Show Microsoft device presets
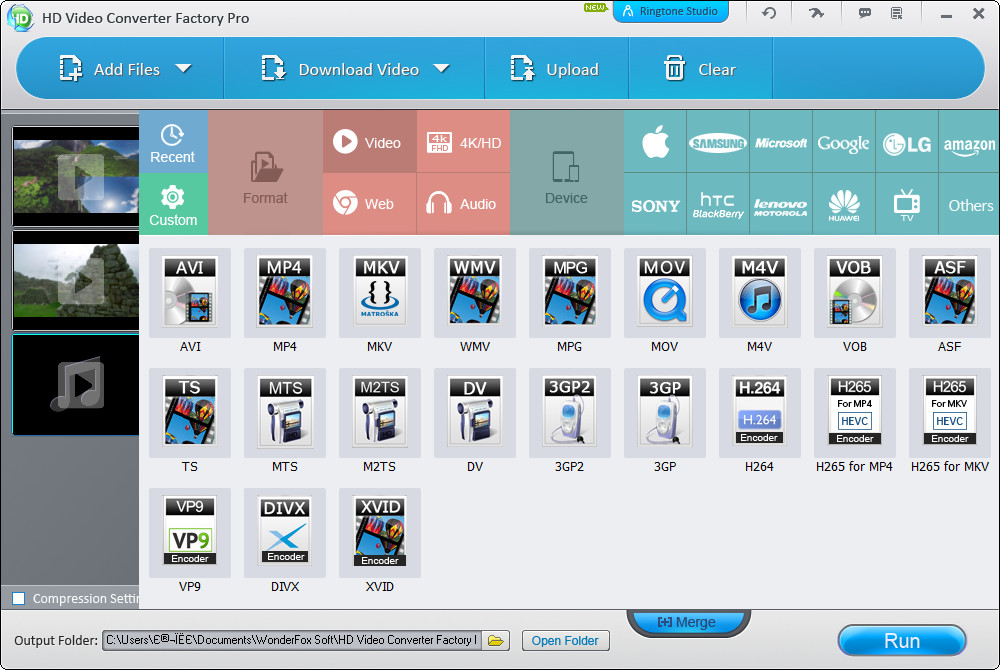This screenshot has height=670, width=1000. [781, 142]
